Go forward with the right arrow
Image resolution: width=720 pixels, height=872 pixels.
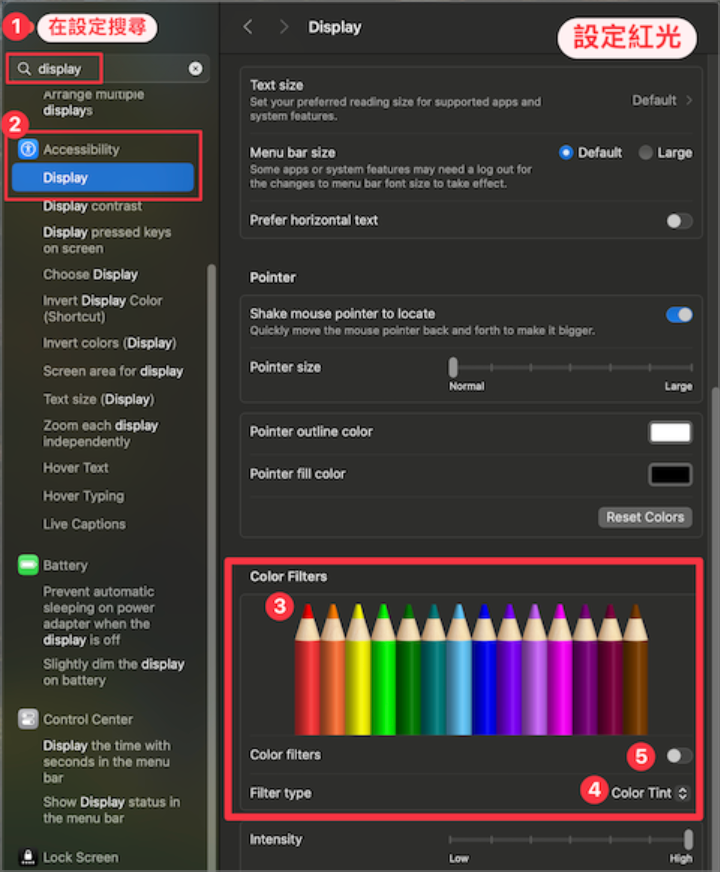pyautogui.click(x=284, y=27)
